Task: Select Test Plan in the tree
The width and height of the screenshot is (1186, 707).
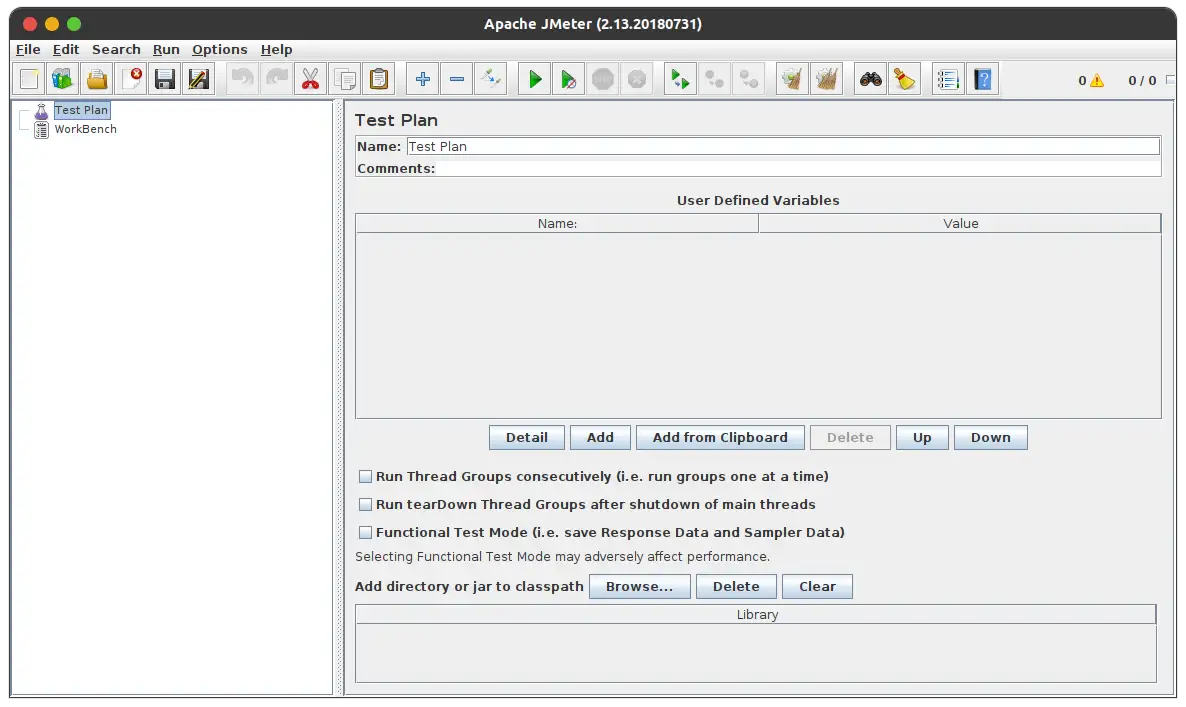Action: [x=82, y=110]
